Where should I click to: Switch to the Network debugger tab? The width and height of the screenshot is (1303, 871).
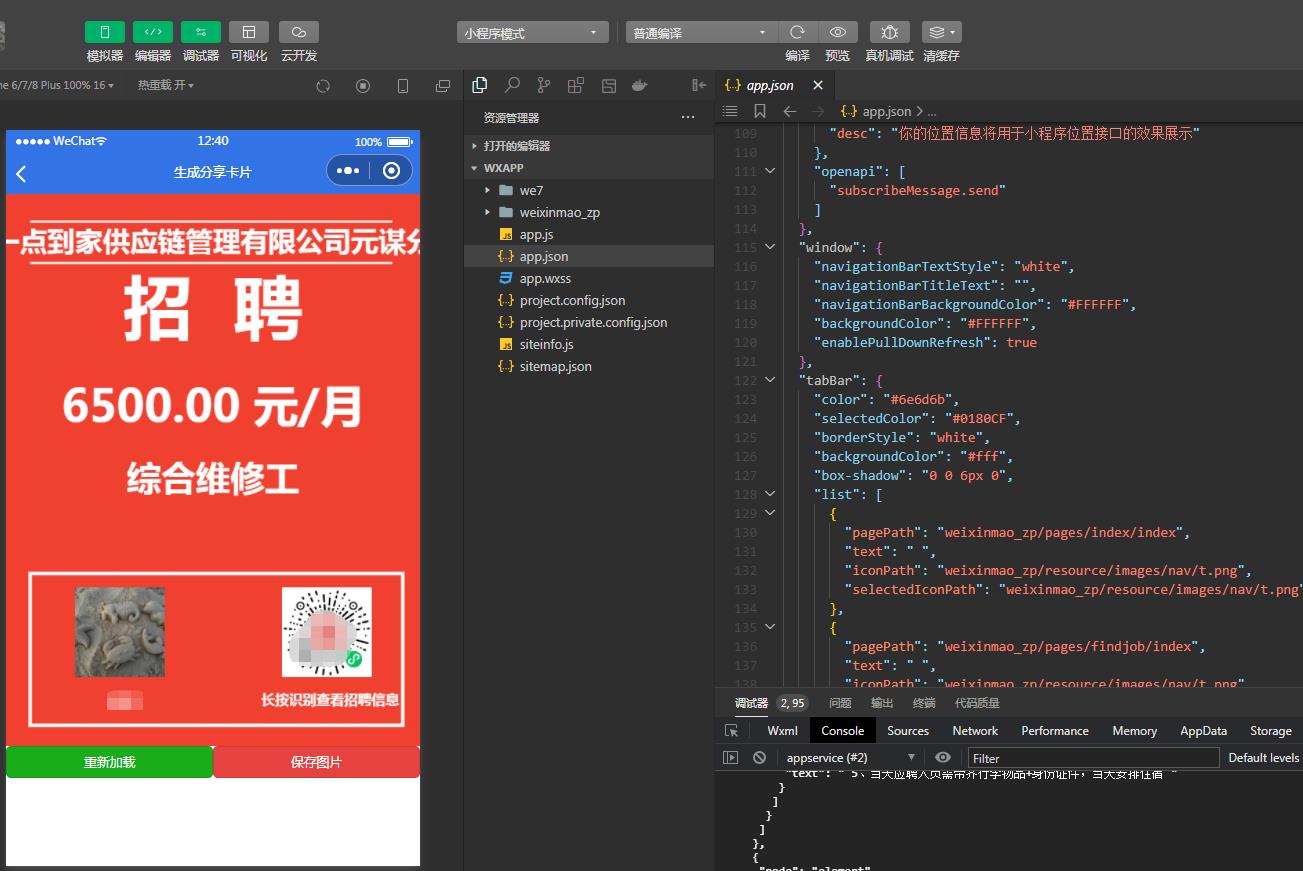(x=974, y=730)
